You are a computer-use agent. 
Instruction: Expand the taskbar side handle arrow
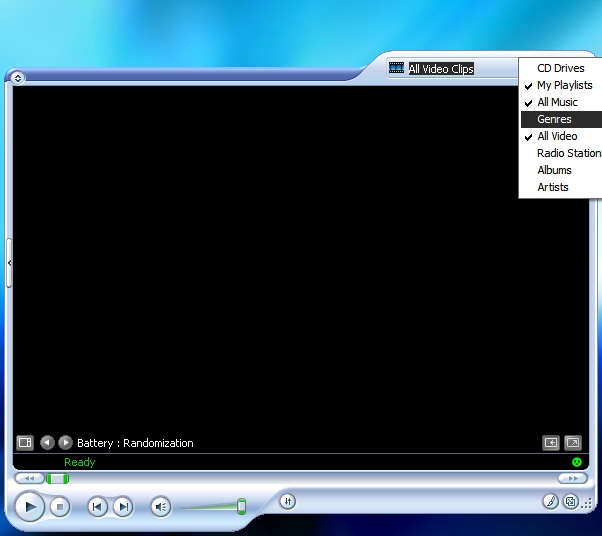[x=9, y=263]
